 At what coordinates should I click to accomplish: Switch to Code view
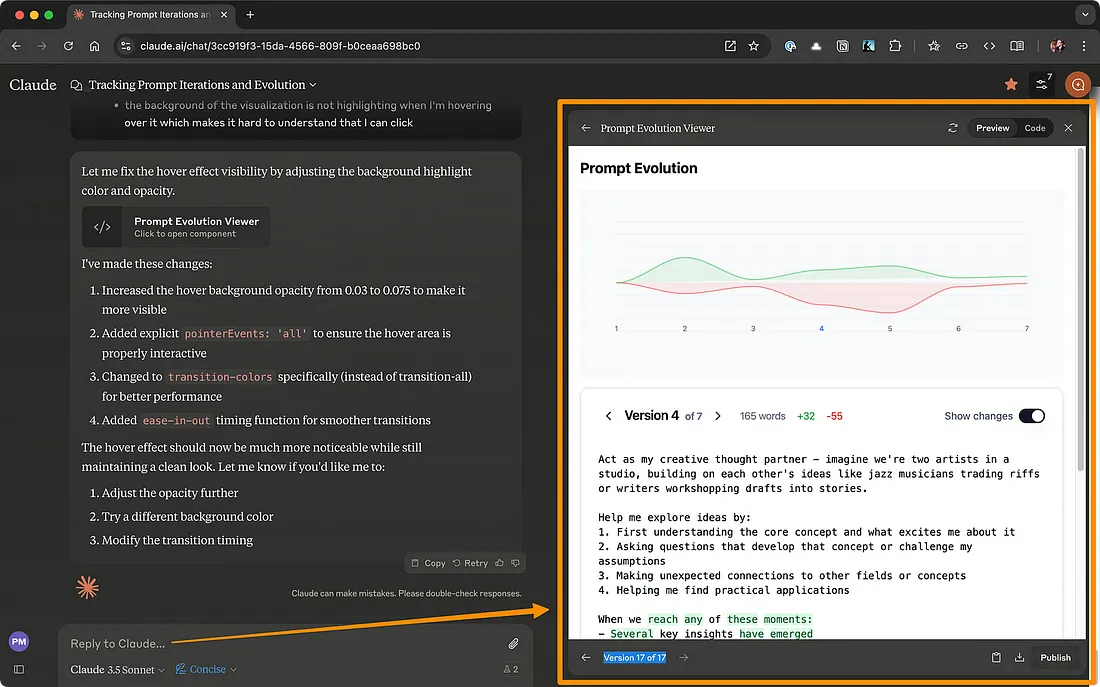1035,128
